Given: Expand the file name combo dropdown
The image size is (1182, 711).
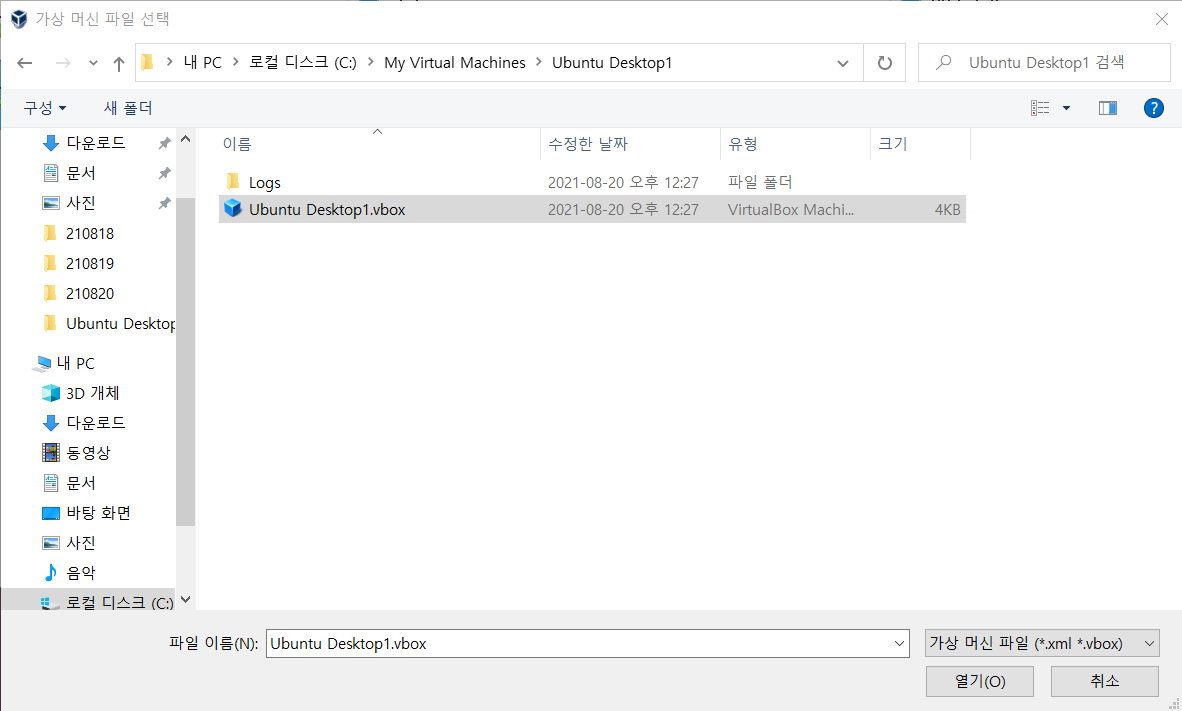Looking at the screenshot, I should (899, 644).
